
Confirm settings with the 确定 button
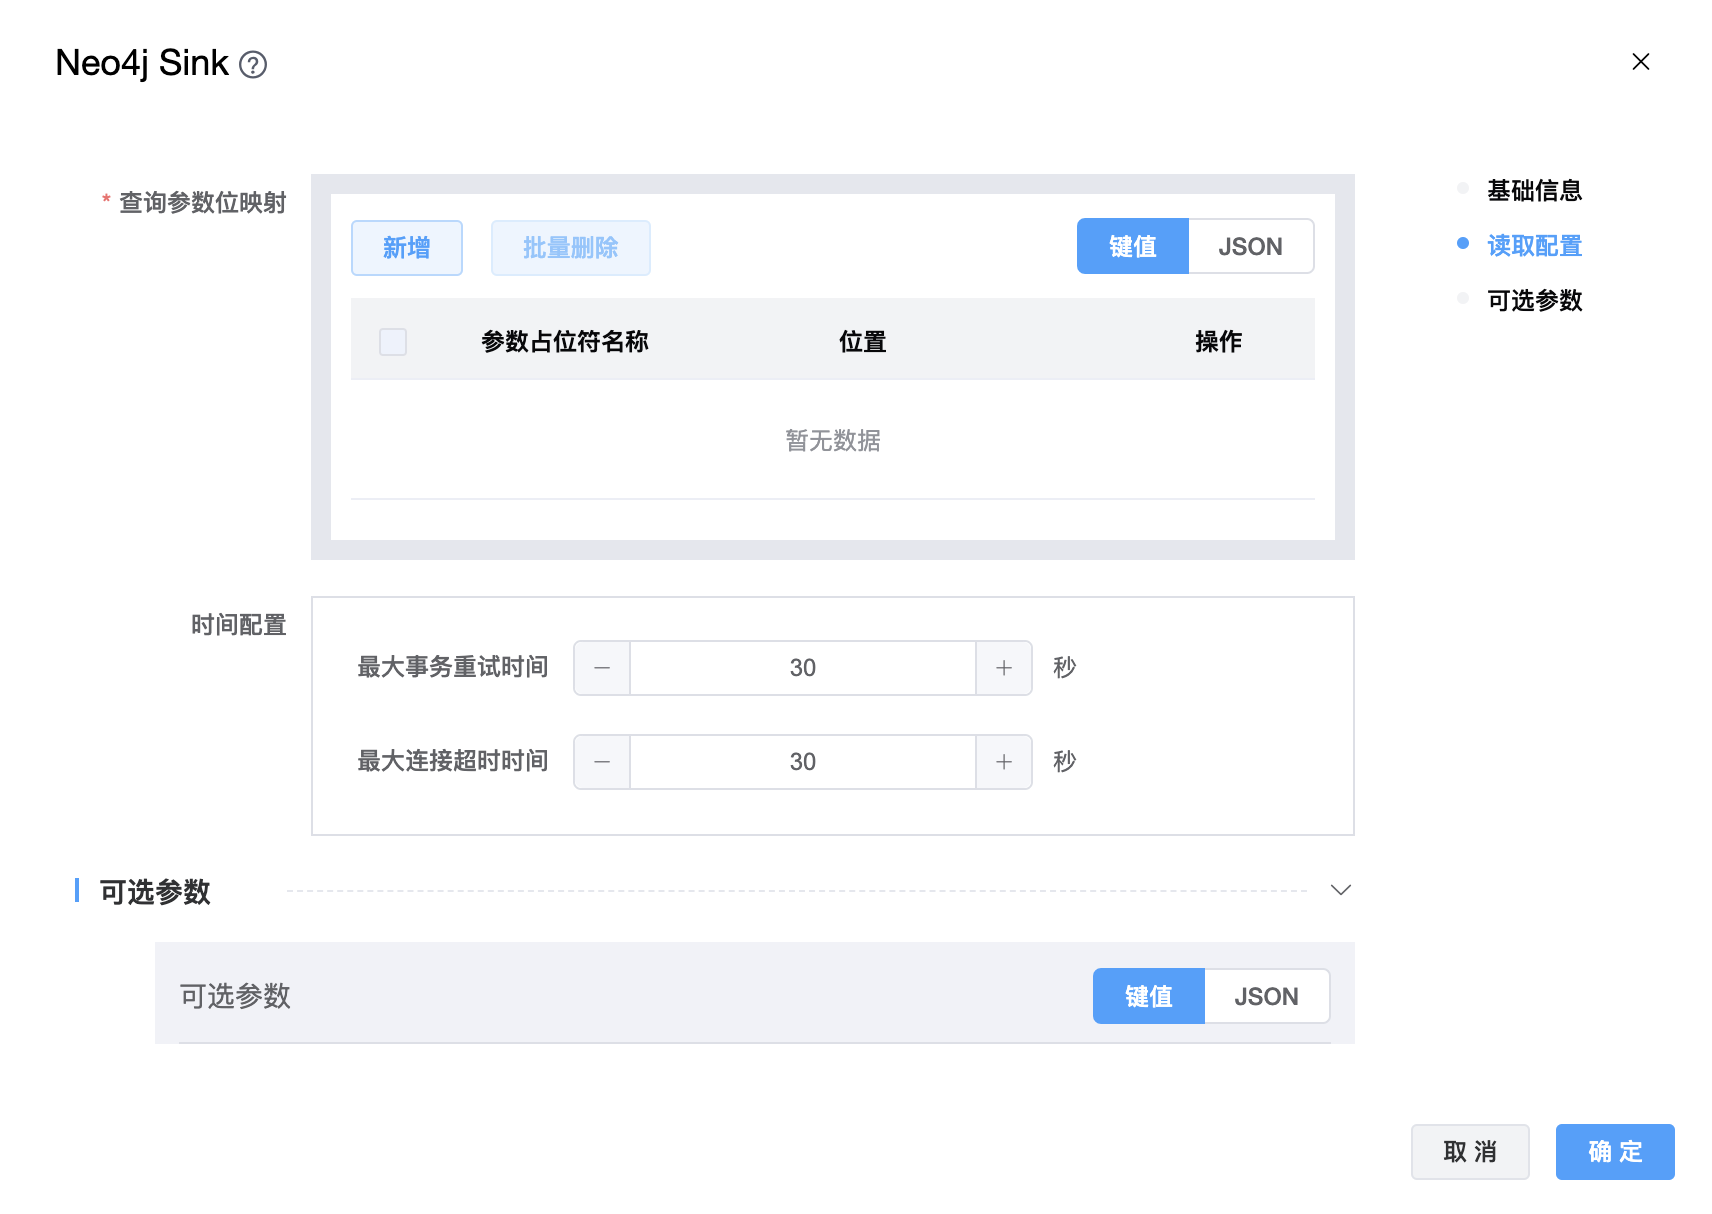point(1614,1152)
